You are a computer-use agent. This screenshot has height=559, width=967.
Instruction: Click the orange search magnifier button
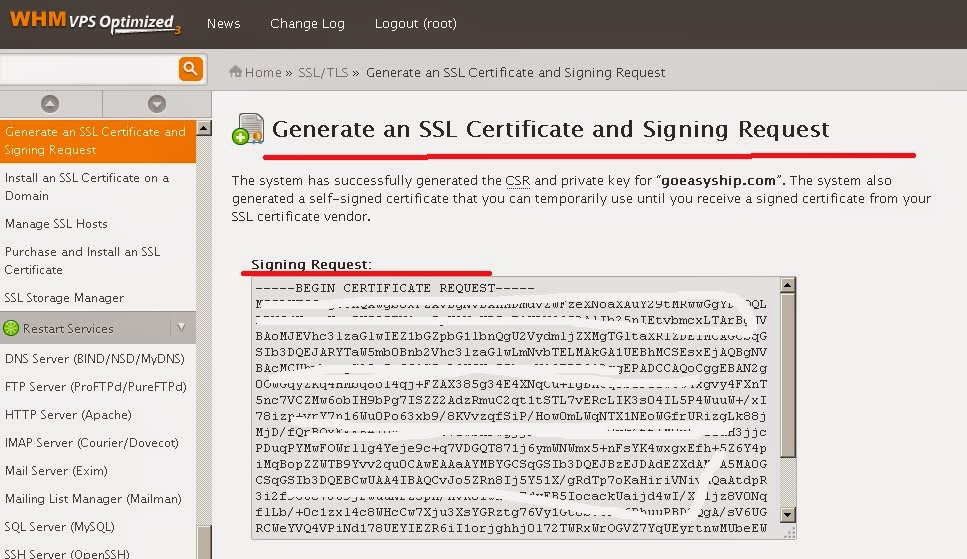(x=191, y=68)
